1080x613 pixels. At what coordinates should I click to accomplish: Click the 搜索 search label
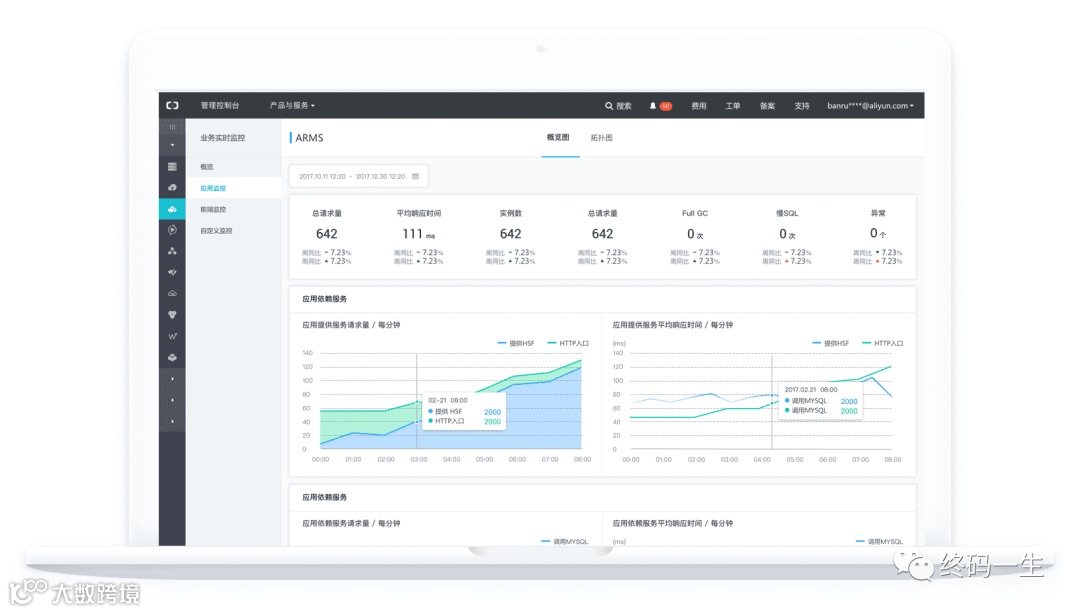624,106
